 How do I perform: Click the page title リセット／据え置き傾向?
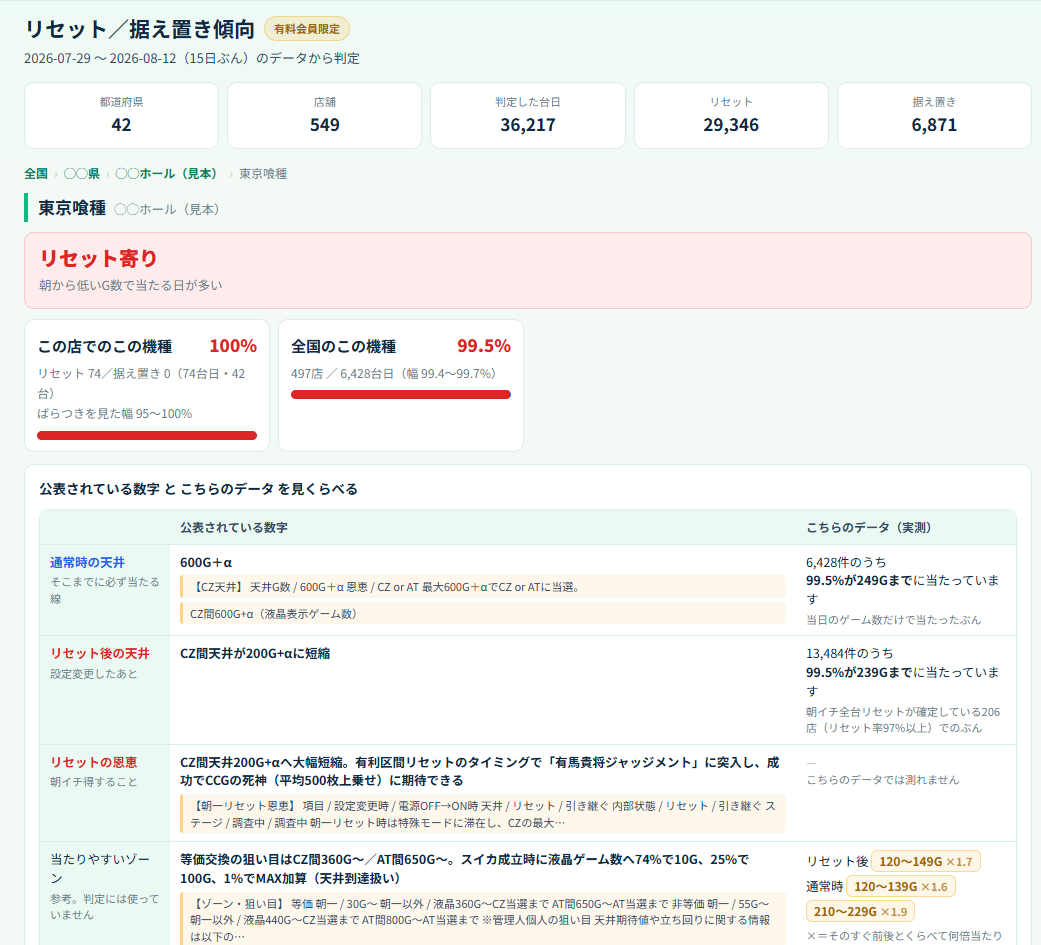pos(139,29)
